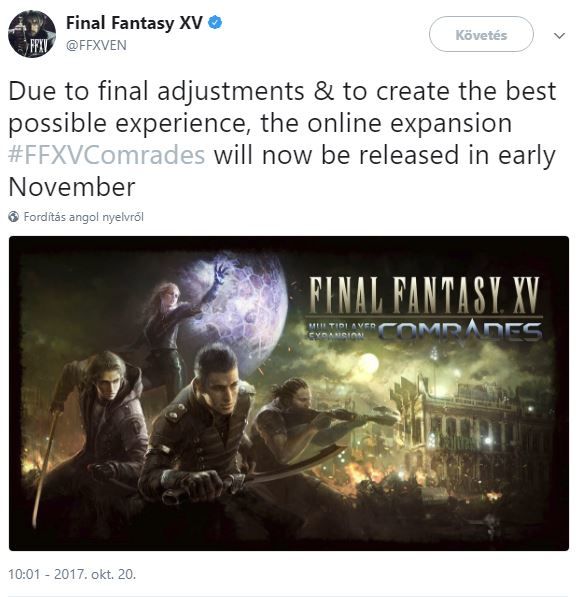Screen dimensions: 587x597
Task: Open the #FFXVComrades hashtag
Action: pyautogui.click(x=107, y=155)
